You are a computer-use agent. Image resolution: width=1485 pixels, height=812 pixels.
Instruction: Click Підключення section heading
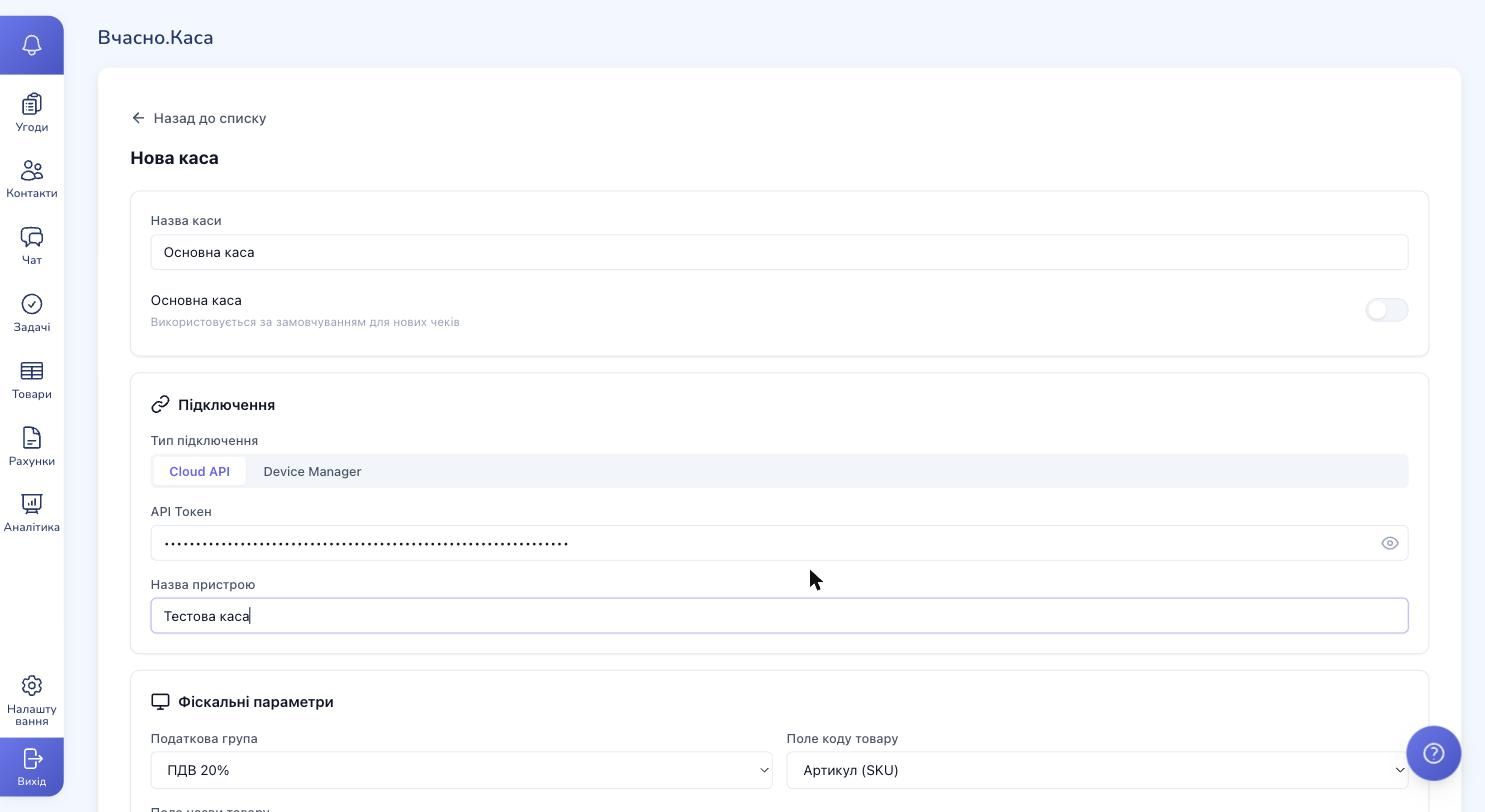pos(226,405)
